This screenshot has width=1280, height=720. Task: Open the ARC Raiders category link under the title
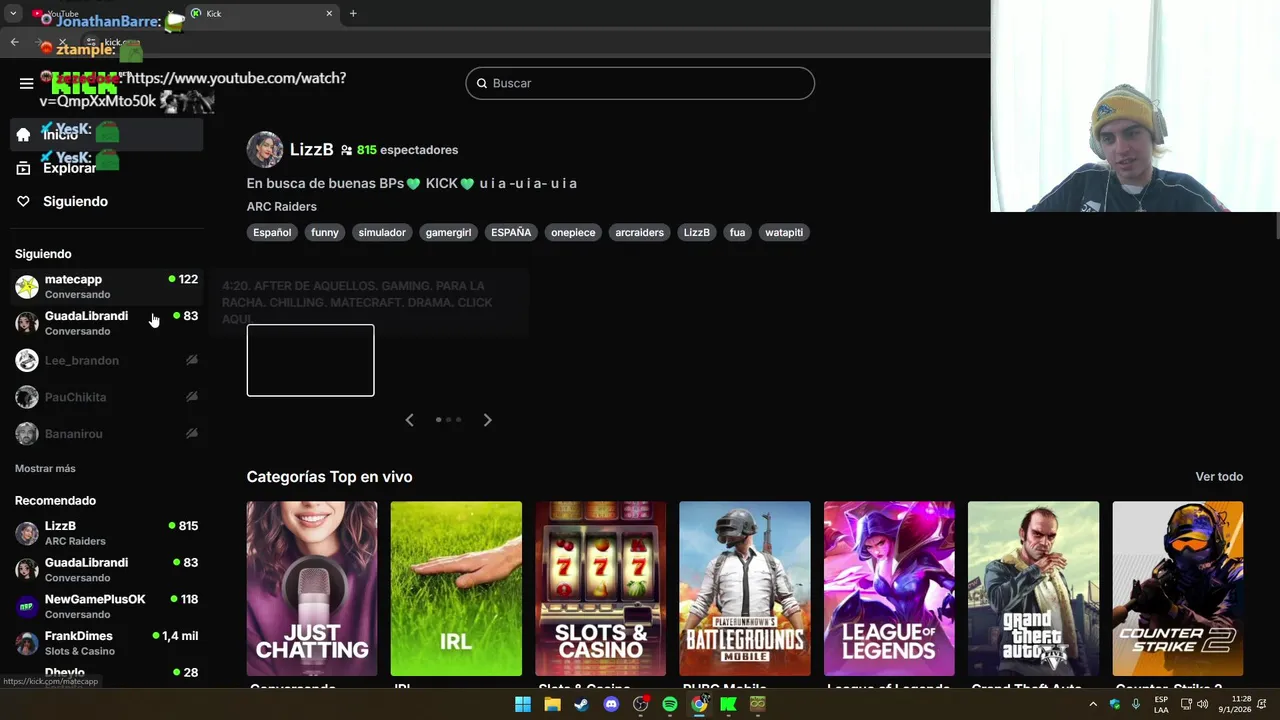pos(281,206)
